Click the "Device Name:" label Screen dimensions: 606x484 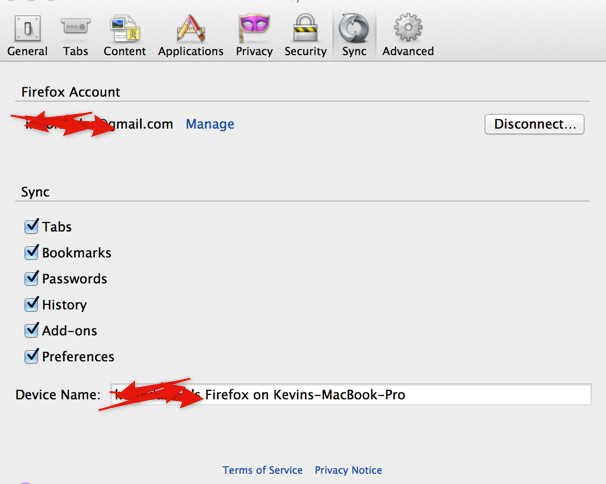[58, 395]
